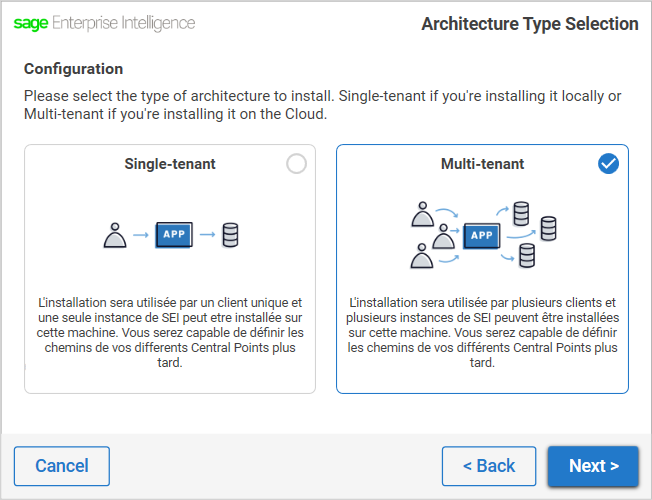Click the middle user icon in Multi-tenant diagram
652x500 pixels.
[x=445, y=235]
